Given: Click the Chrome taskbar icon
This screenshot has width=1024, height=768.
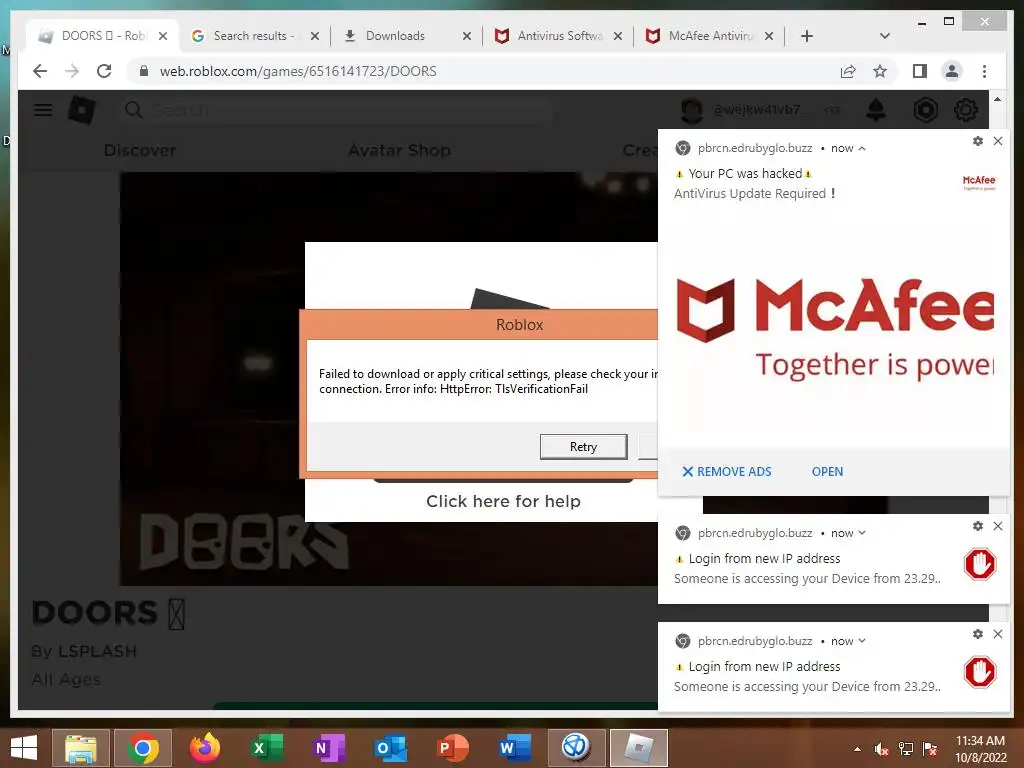Looking at the screenshot, I should 143,748.
